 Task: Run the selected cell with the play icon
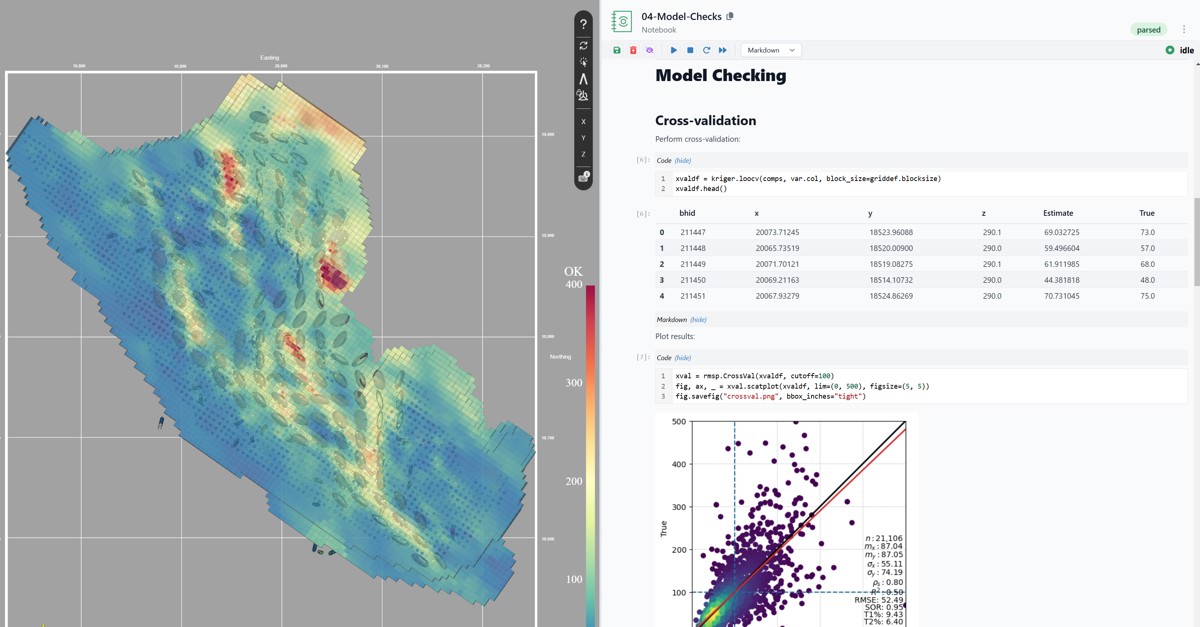click(673, 49)
